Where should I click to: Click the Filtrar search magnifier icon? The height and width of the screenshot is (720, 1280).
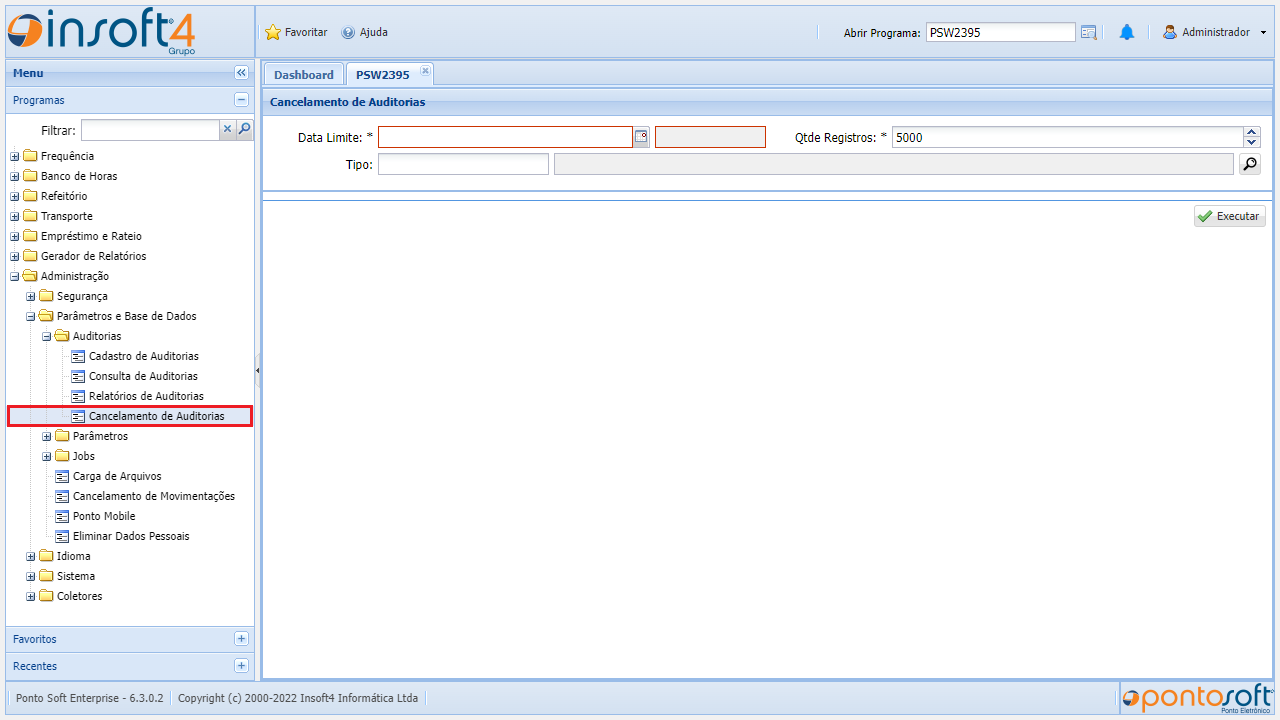pos(244,129)
